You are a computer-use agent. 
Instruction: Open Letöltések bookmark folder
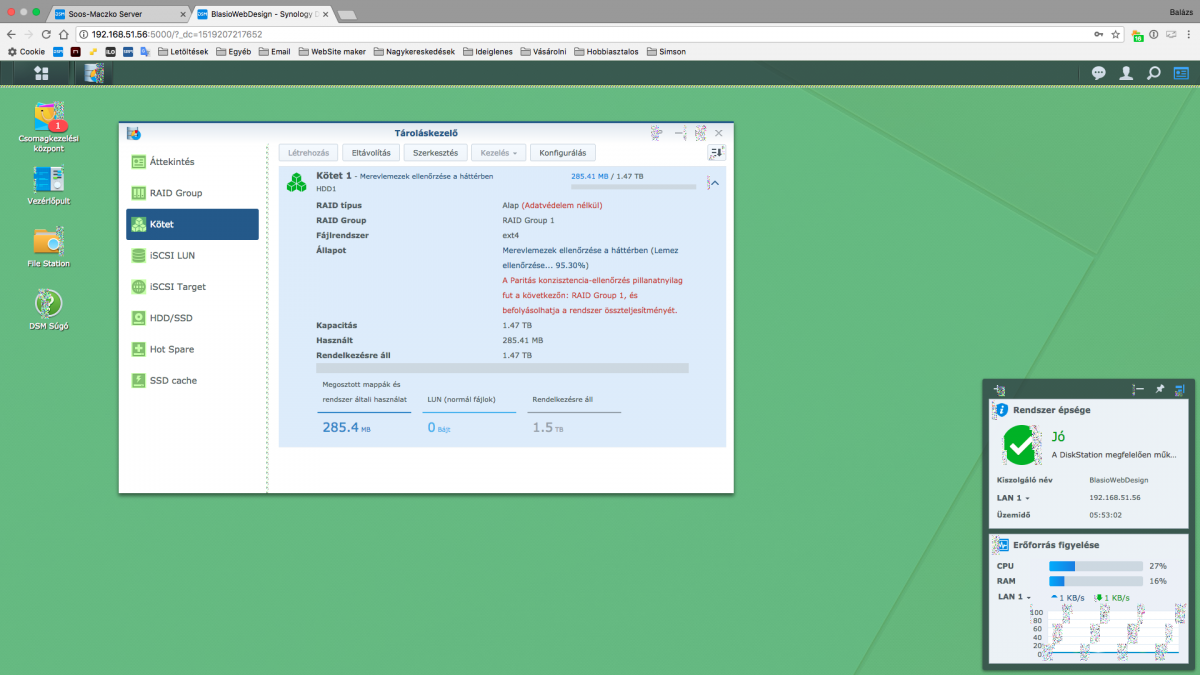tap(183, 51)
